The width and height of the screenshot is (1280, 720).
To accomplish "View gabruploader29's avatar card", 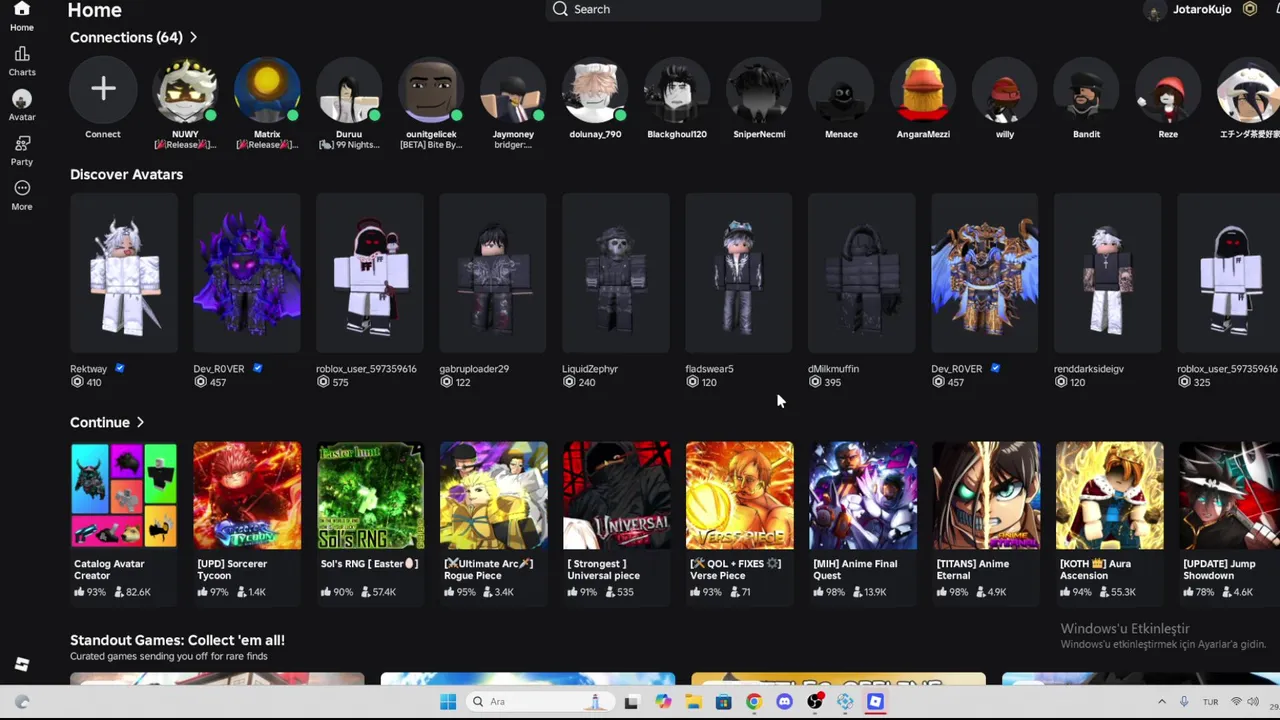I will (x=493, y=274).
